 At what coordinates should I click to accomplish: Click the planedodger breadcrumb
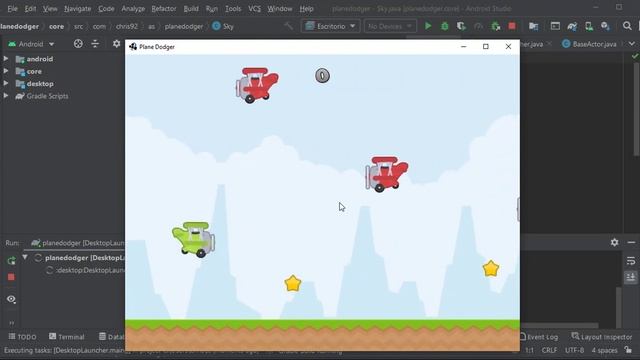(x=184, y=26)
